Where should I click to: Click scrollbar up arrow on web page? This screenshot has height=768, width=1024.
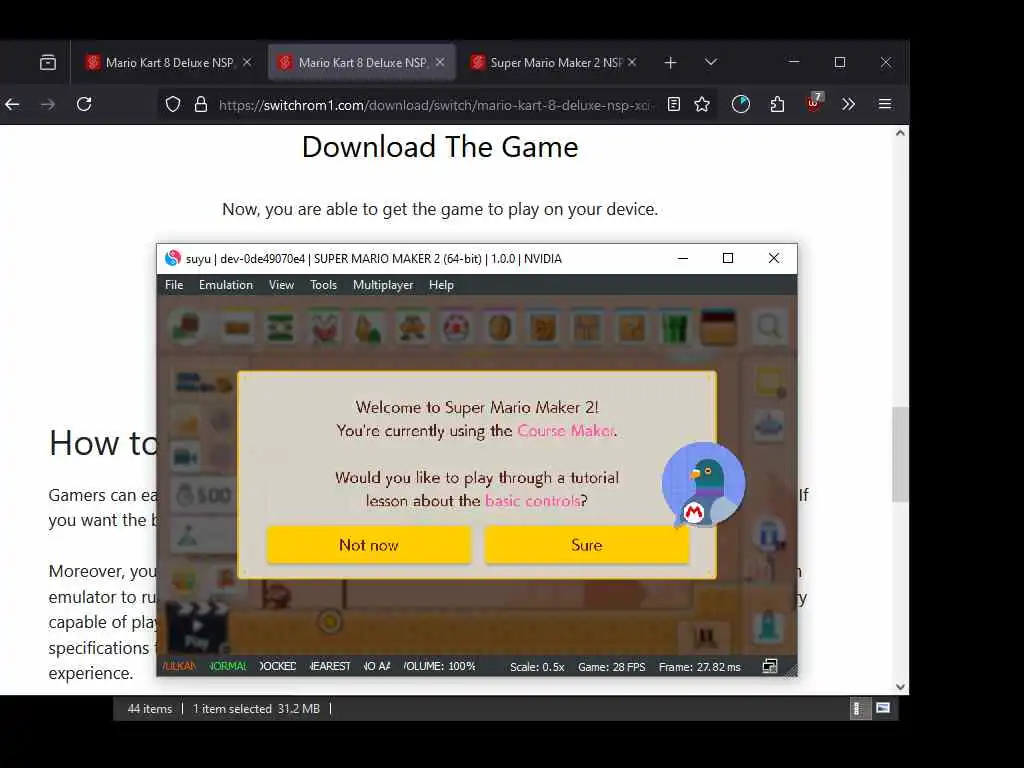tap(901, 133)
